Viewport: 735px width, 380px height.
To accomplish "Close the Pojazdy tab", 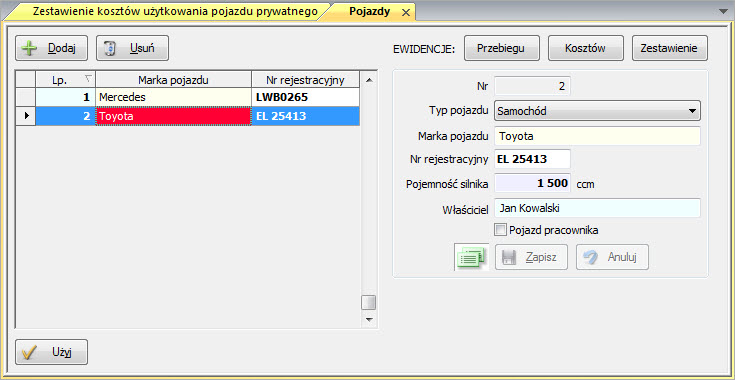I will pos(406,13).
